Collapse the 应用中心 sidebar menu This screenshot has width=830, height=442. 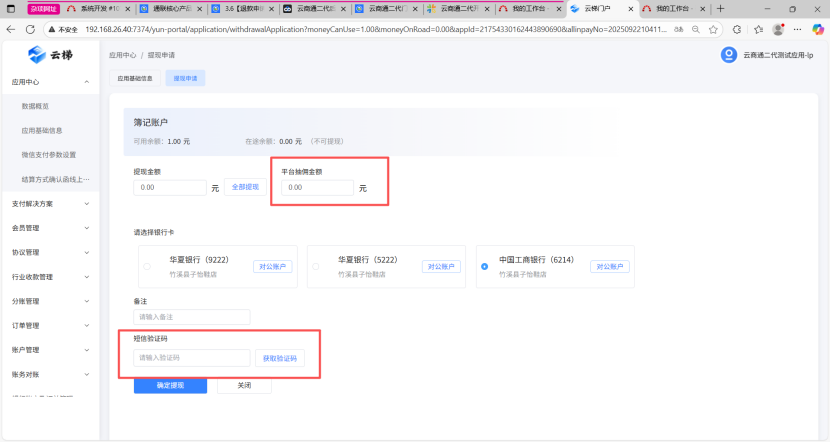tap(87, 81)
